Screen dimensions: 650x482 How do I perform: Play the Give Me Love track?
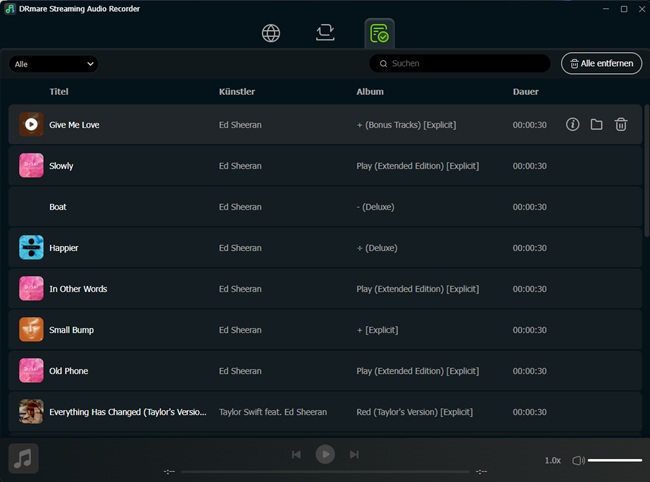click(x=31, y=124)
